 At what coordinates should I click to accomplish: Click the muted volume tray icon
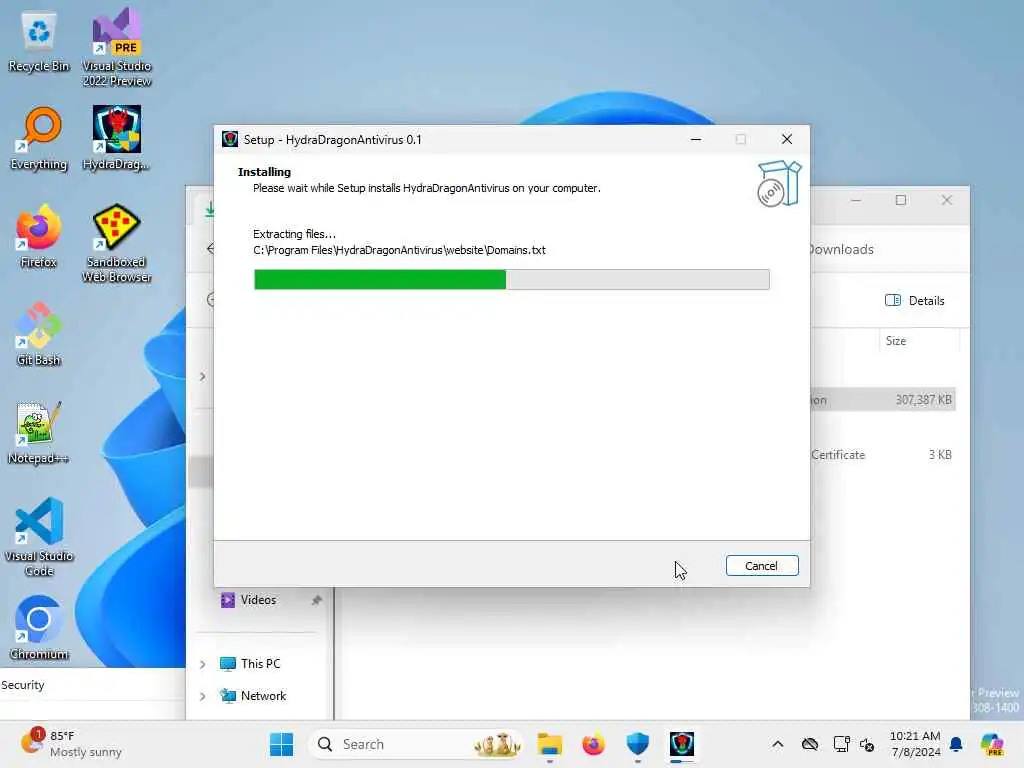click(x=867, y=744)
